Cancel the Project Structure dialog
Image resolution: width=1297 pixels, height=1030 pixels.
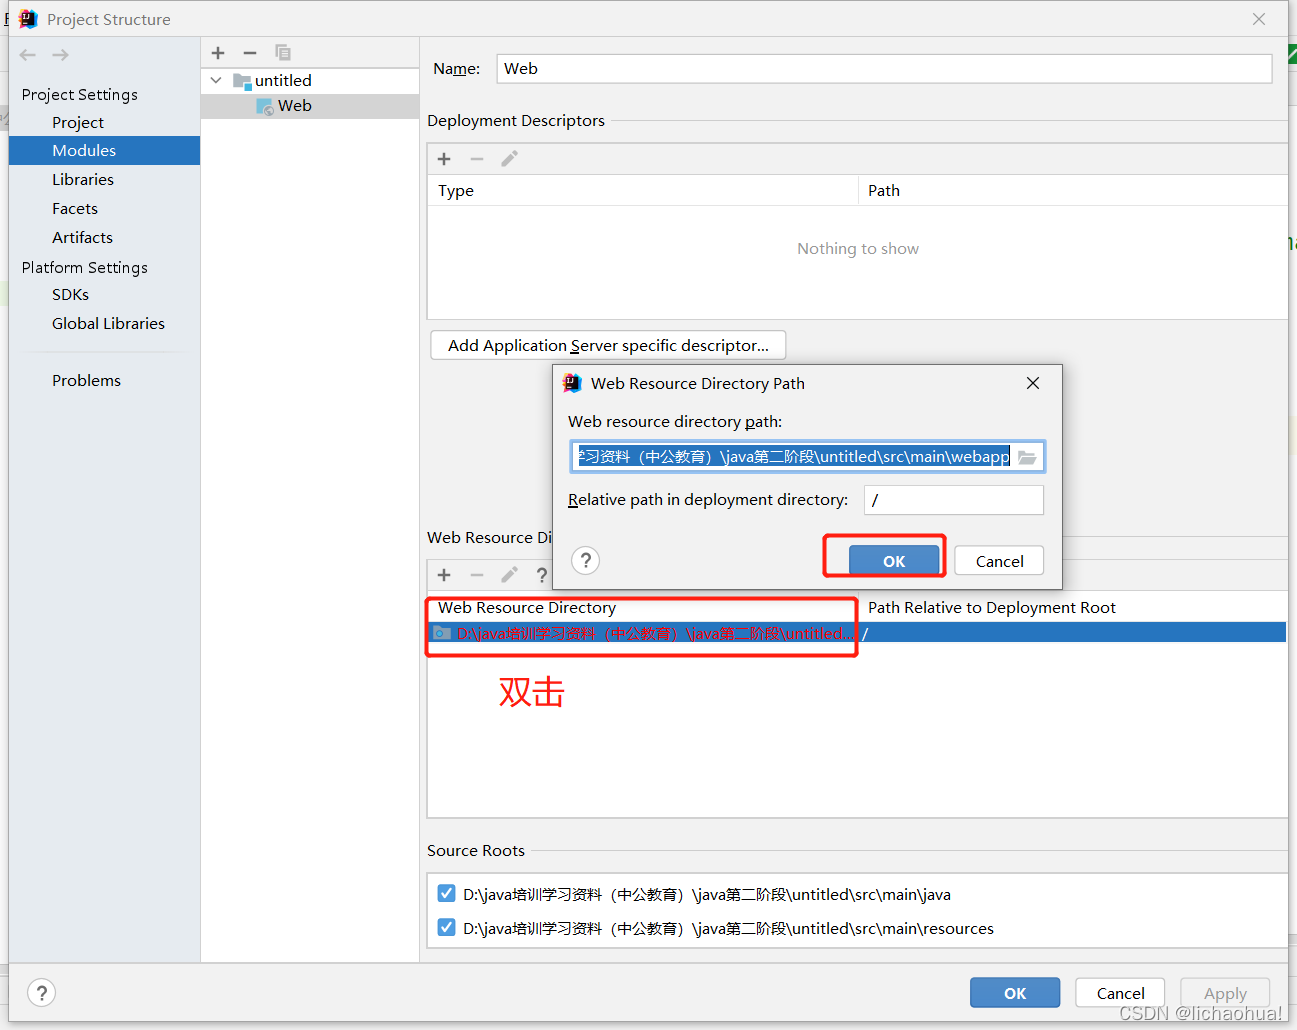(x=1120, y=993)
